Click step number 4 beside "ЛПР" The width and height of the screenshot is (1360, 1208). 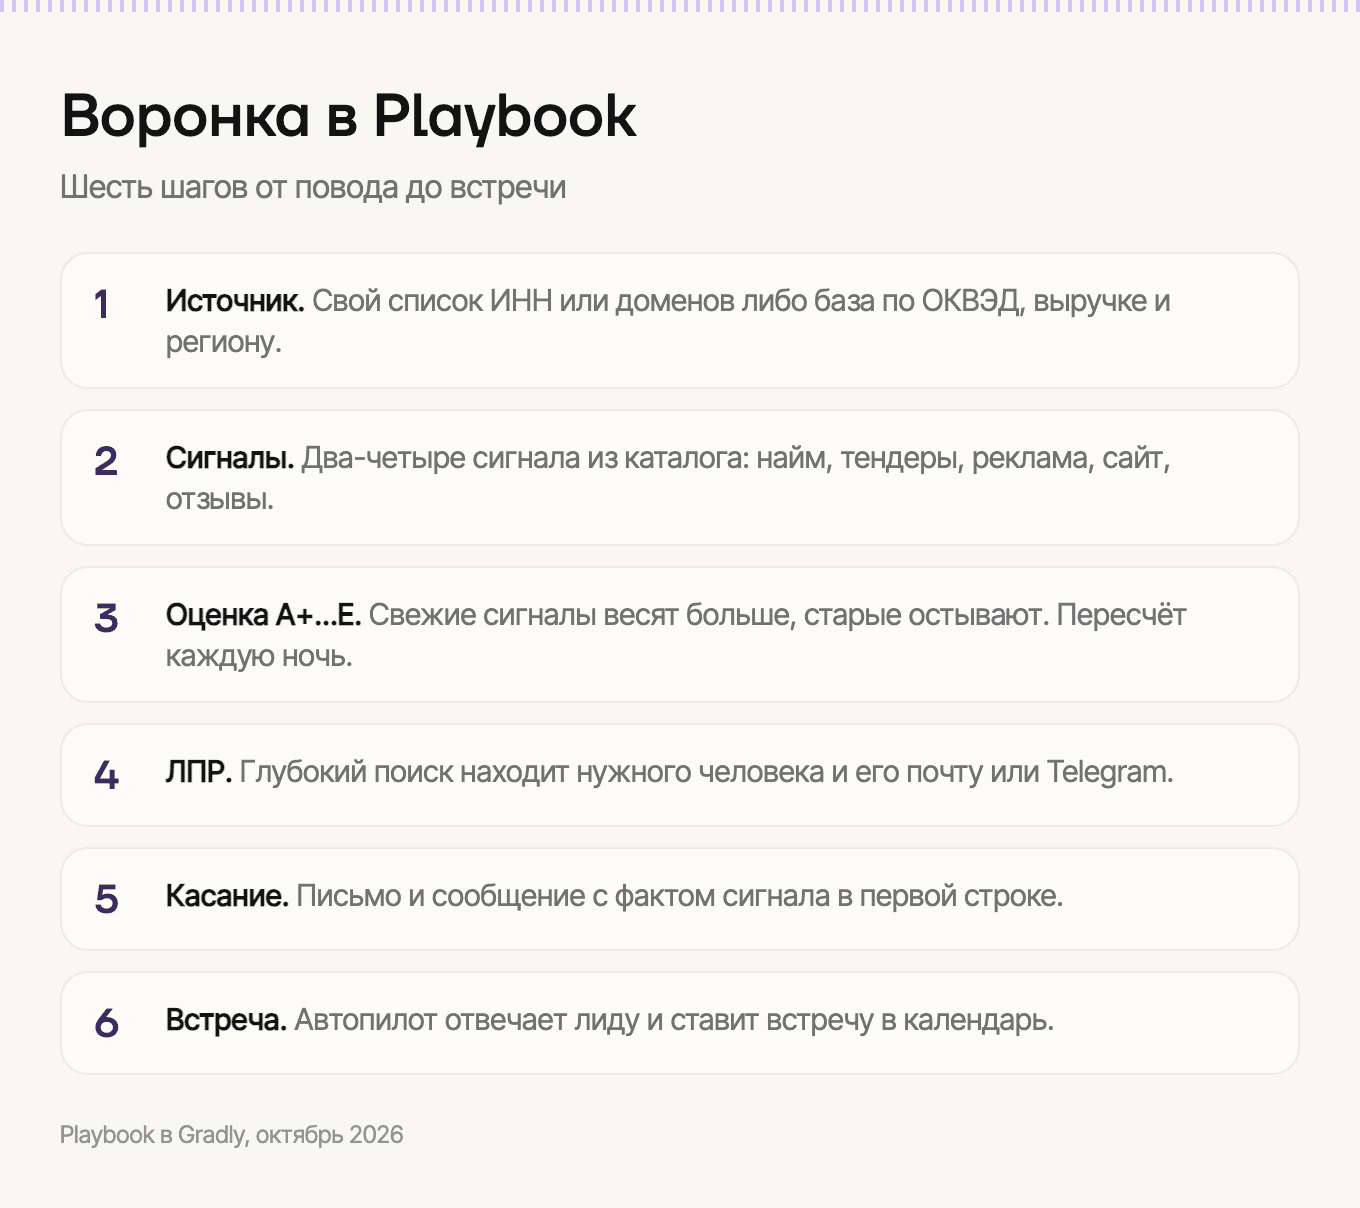click(x=106, y=776)
